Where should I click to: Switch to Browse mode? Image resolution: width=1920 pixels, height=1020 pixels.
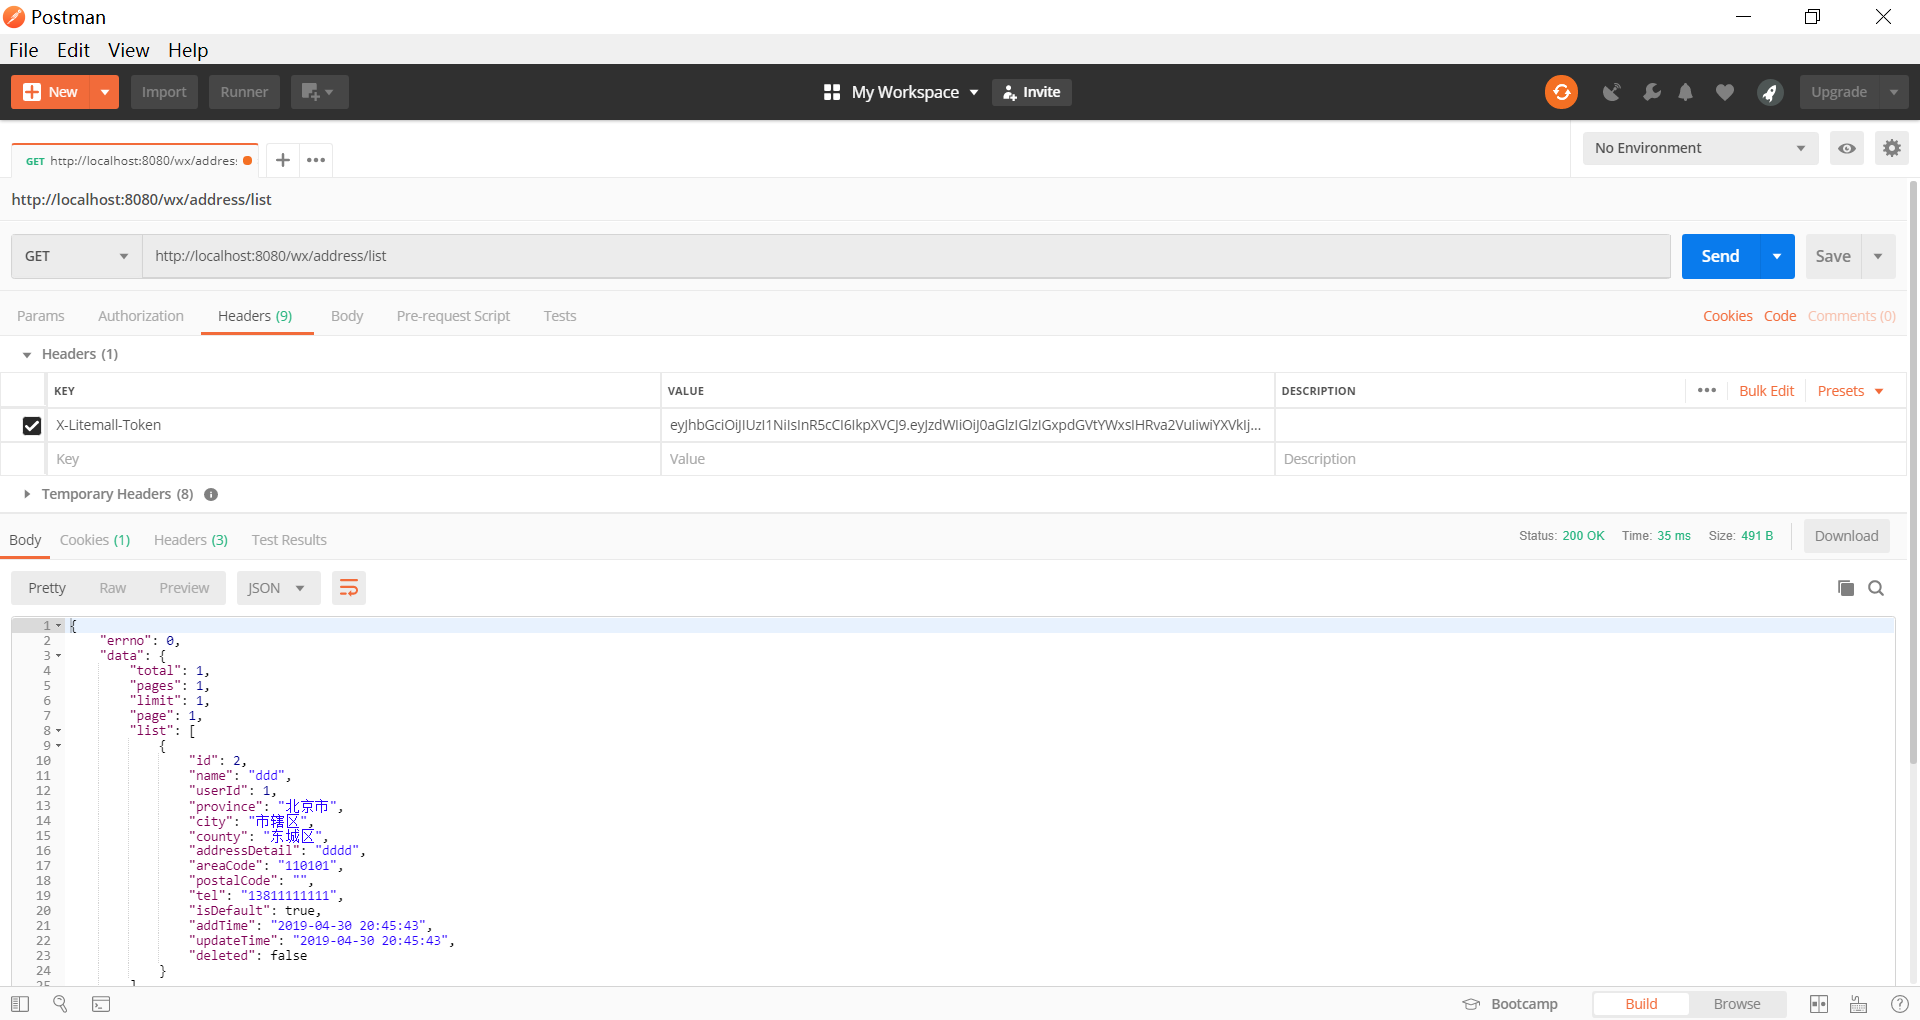1736,1004
